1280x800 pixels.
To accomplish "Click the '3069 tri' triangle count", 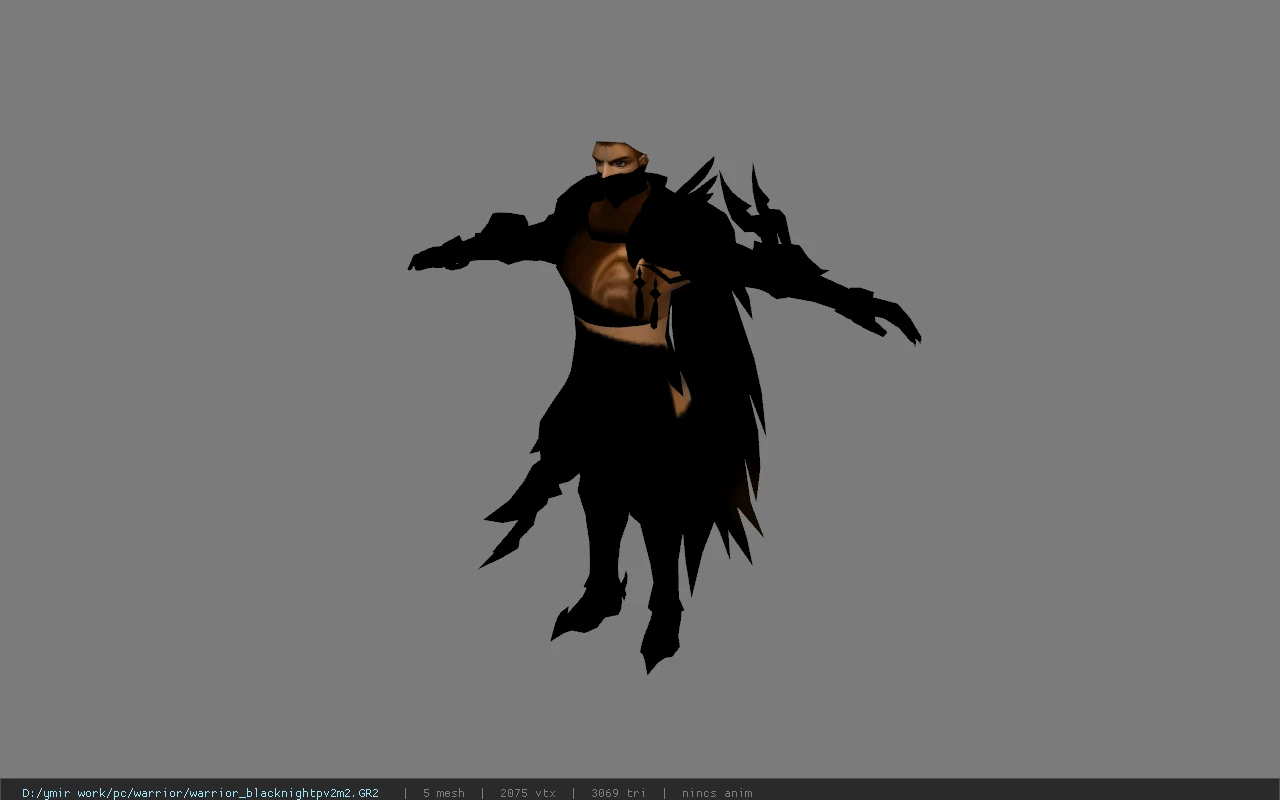I will pos(618,793).
